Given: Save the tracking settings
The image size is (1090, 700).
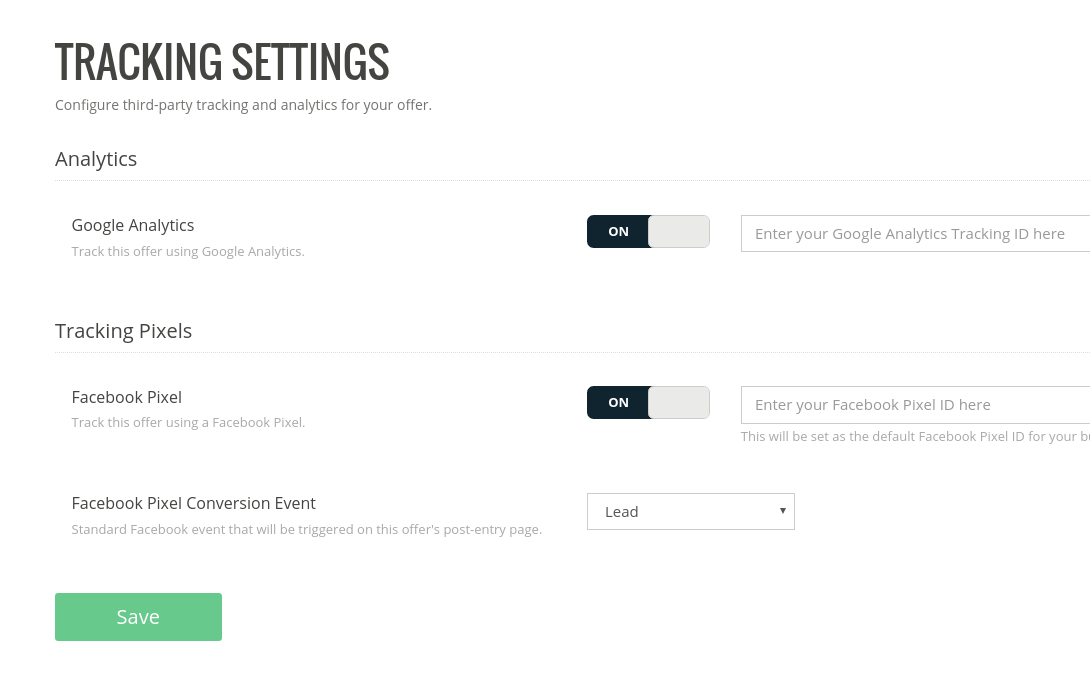Looking at the screenshot, I should (138, 617).
